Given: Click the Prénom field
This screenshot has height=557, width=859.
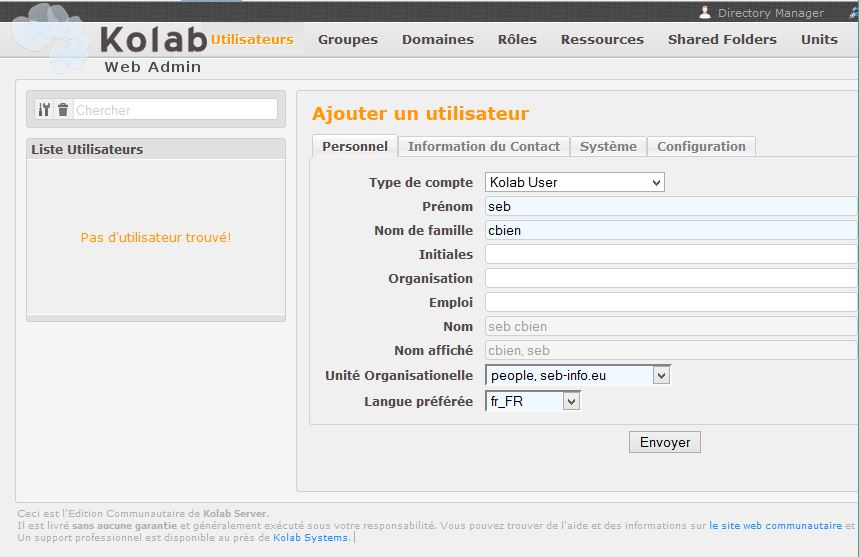Looking at the screenshot, I should tap(672, 206).
